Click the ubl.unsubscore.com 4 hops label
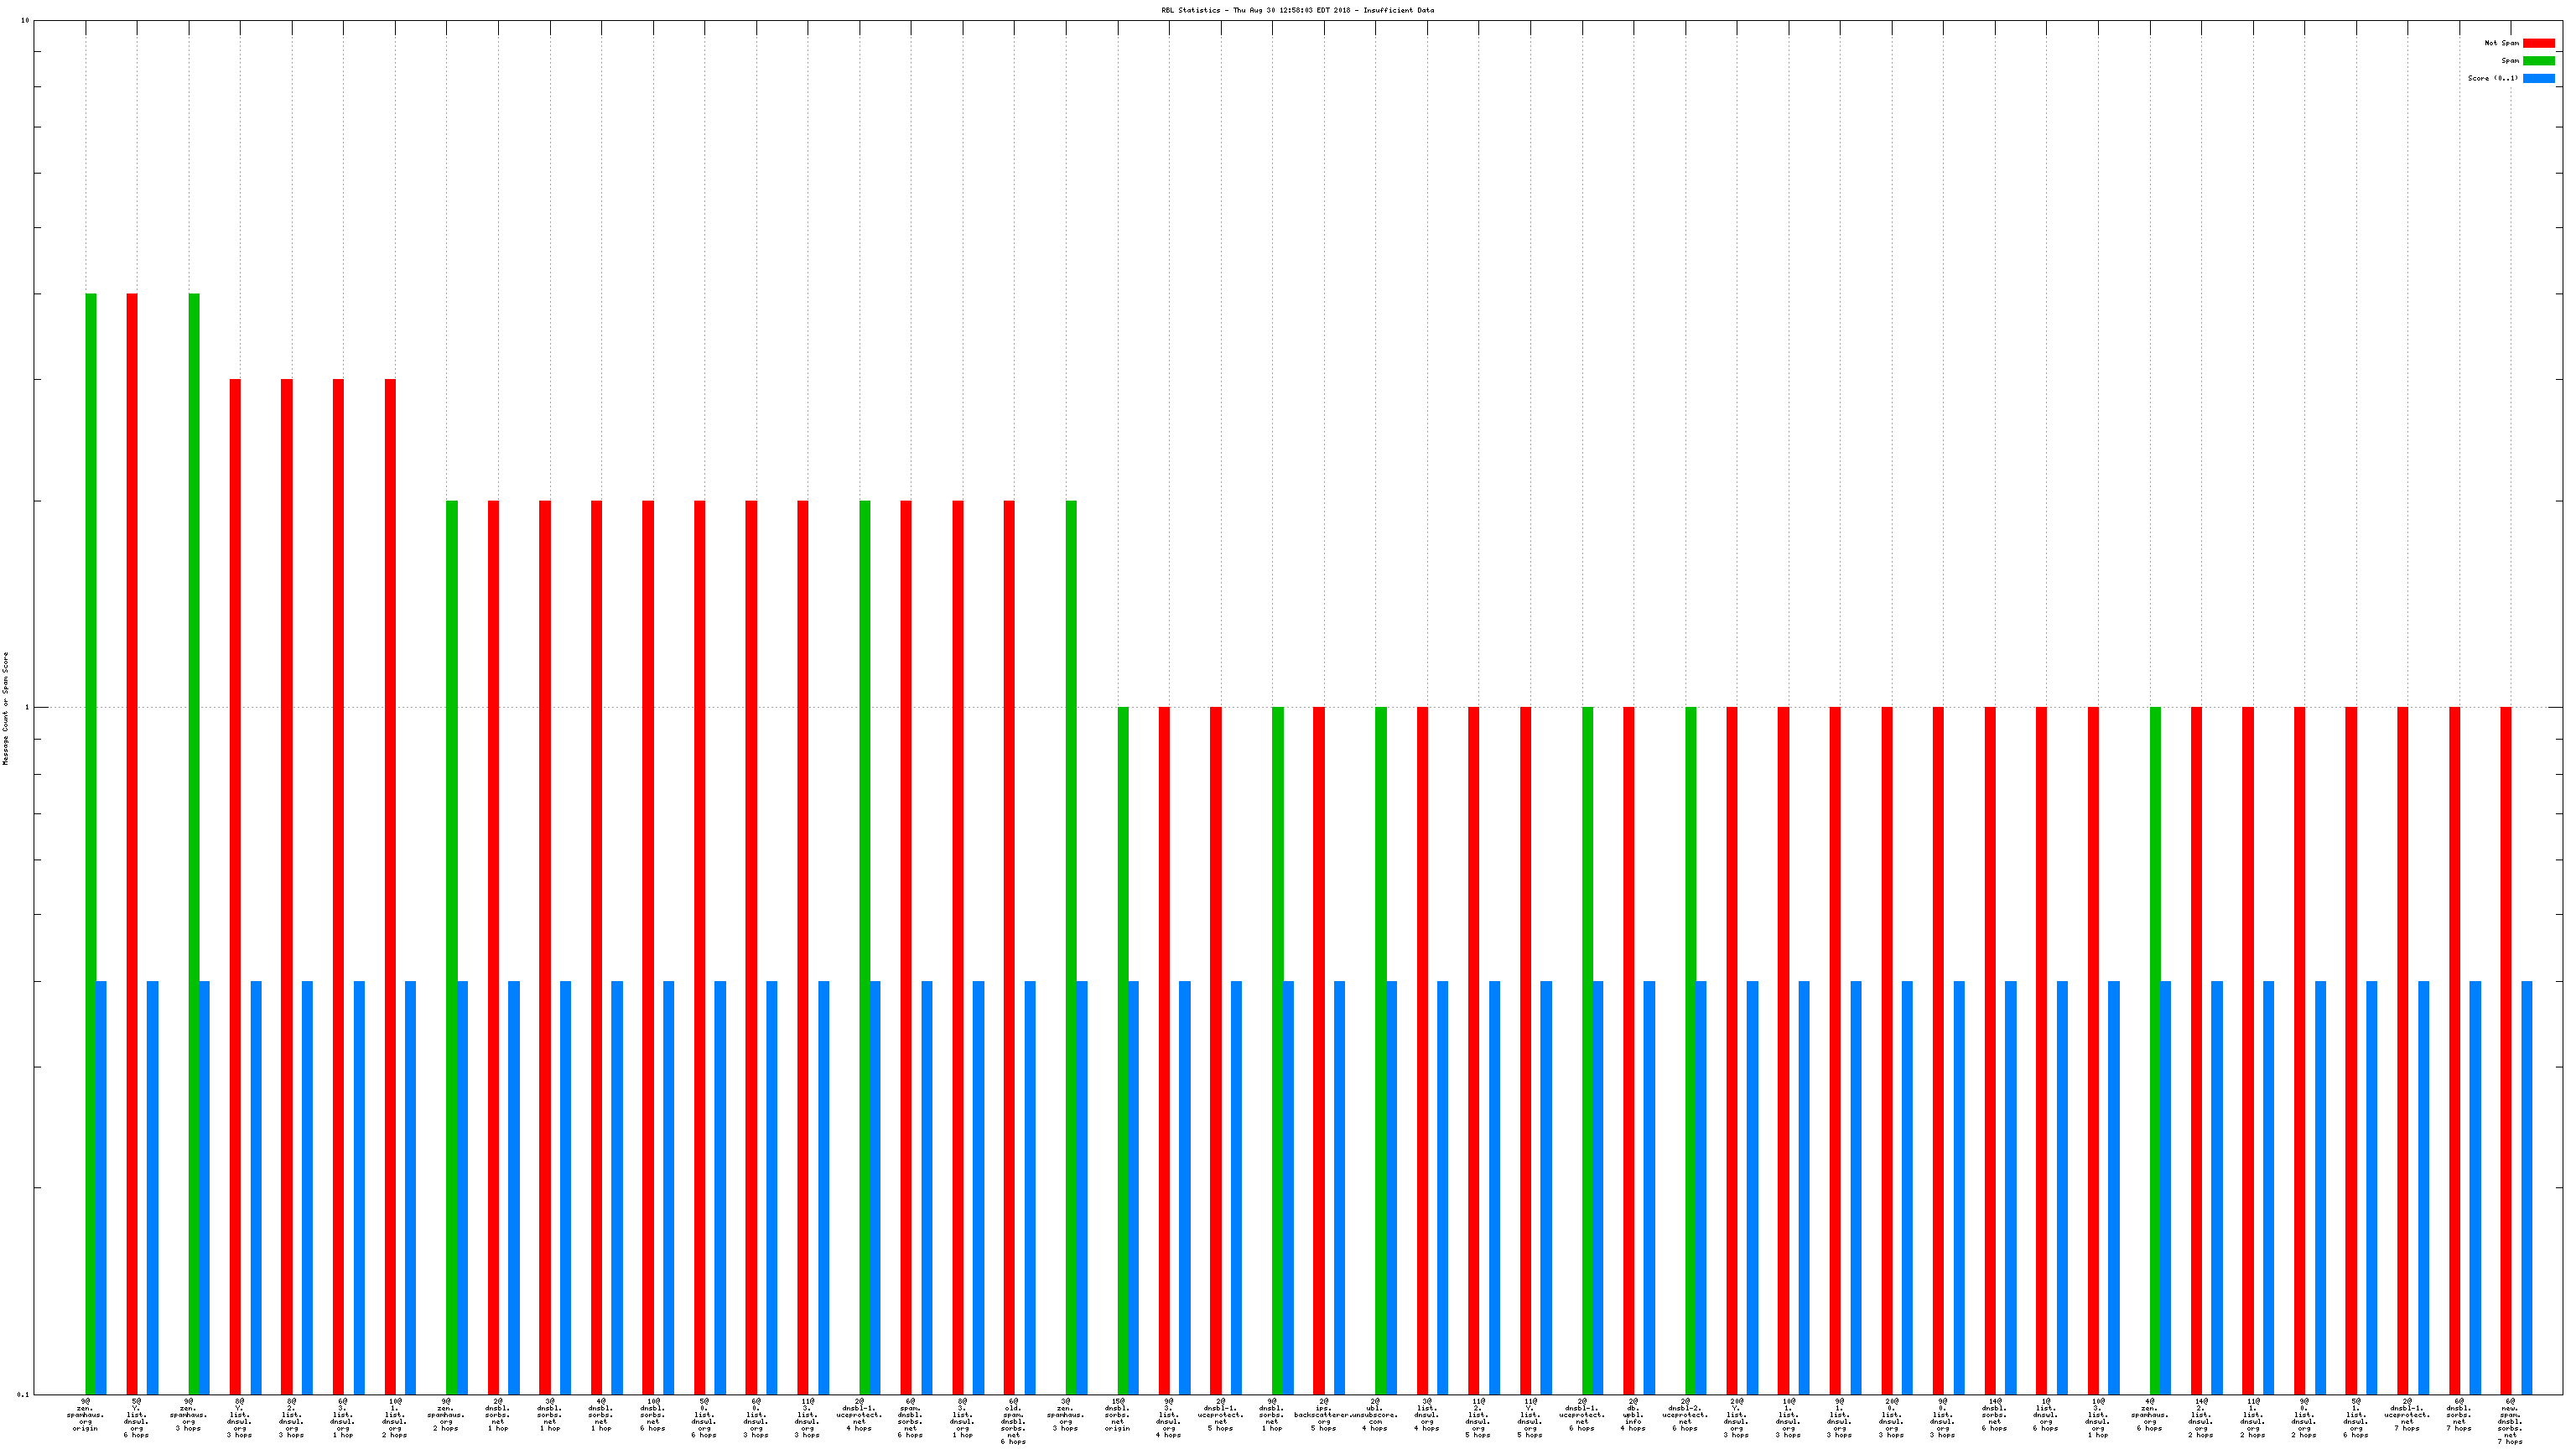The image size is (2576, 1449). [1375, 1415]
